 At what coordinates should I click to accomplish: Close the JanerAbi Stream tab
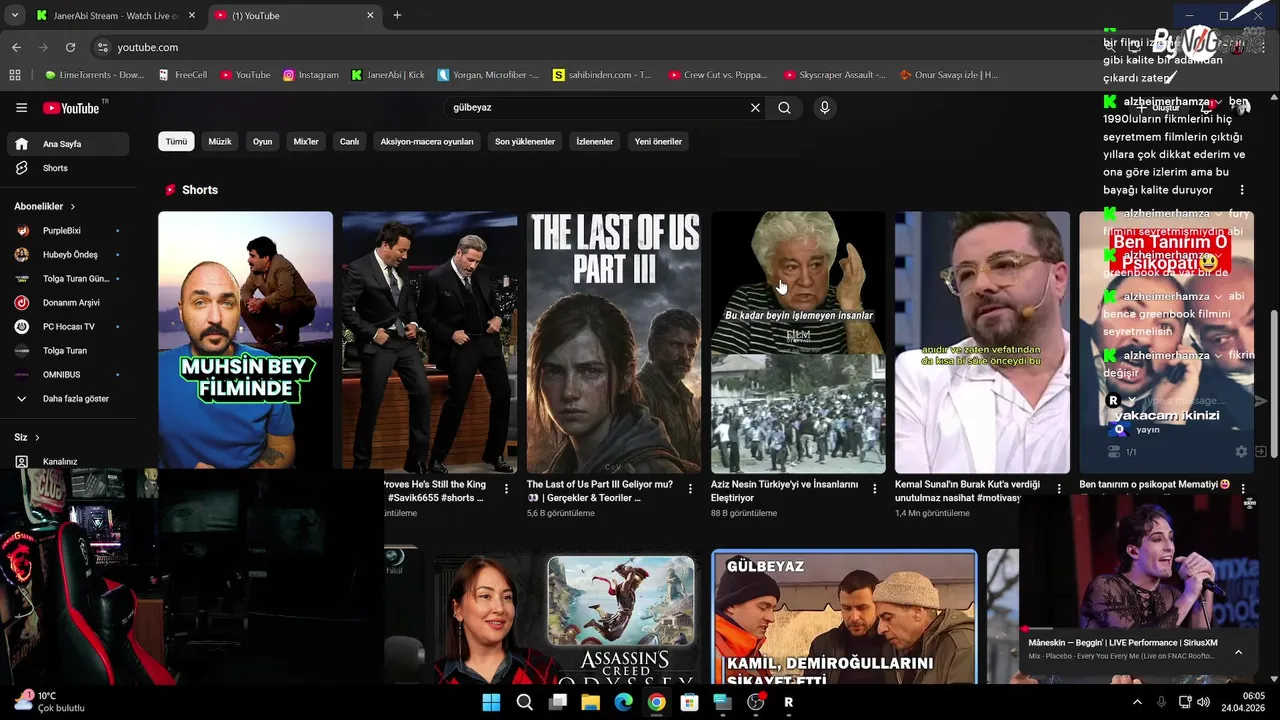click(192, 15)
